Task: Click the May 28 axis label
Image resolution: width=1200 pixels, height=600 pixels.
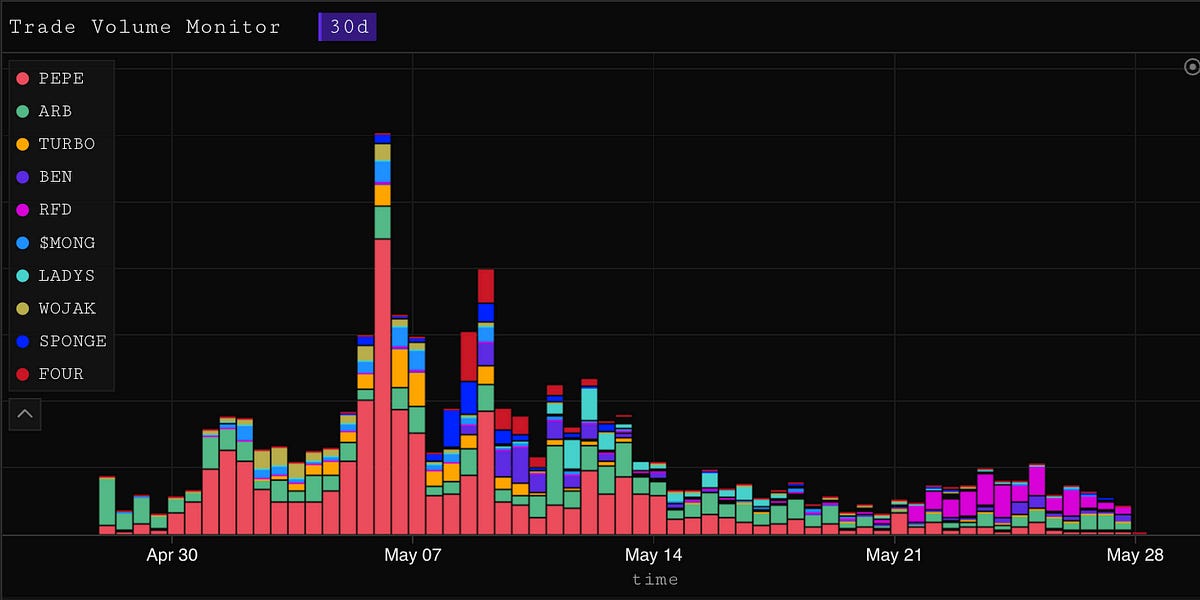Action: pos(1136,555)
